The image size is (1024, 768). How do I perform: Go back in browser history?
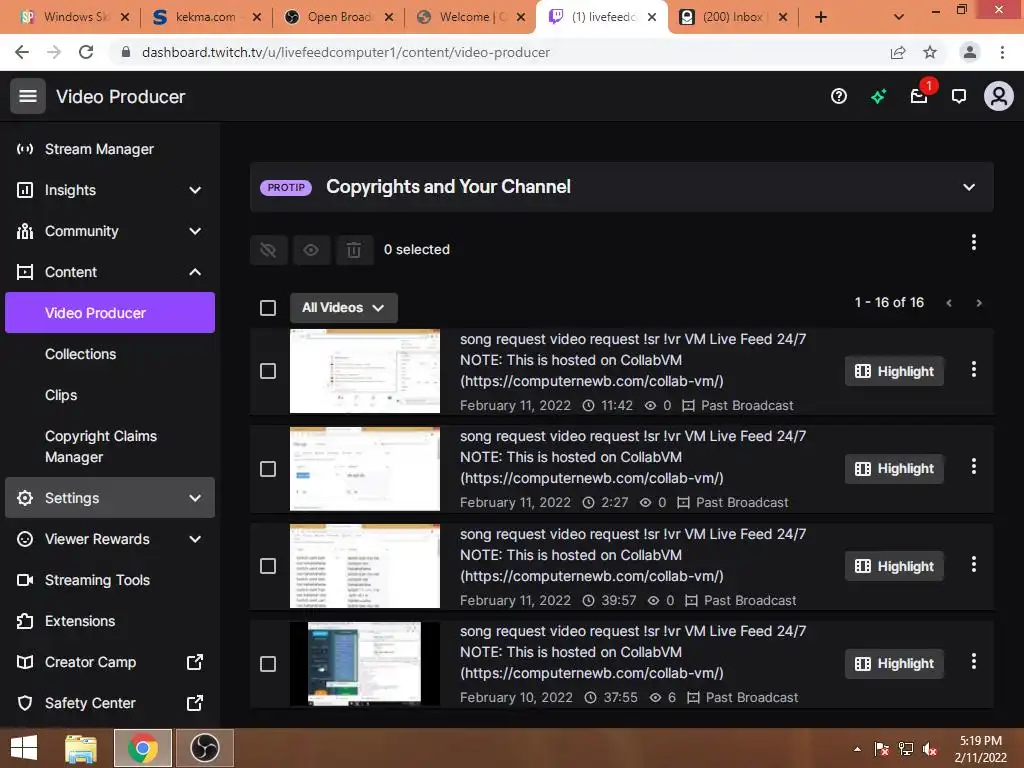(x=22, y=52)
